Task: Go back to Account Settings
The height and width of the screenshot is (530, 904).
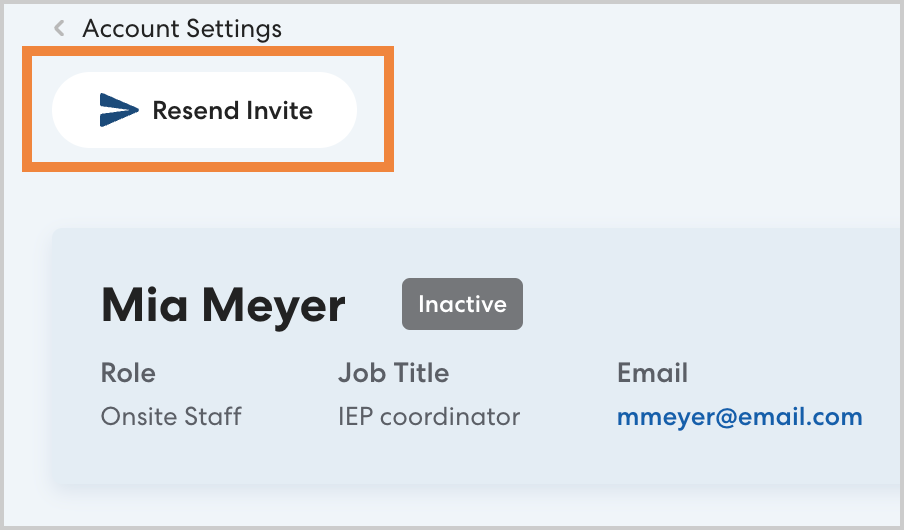Action: coord(181,29)
